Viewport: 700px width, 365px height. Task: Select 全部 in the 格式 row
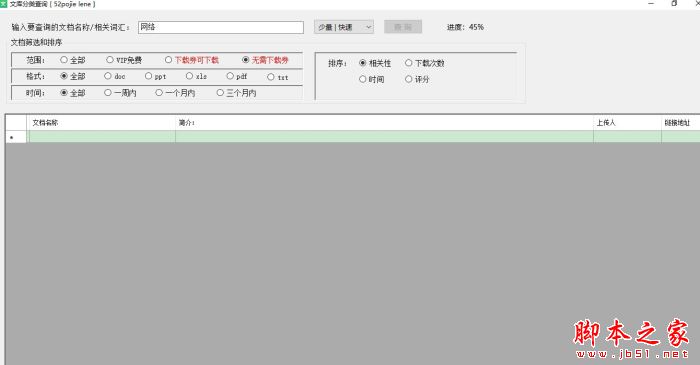pos(72,76)
